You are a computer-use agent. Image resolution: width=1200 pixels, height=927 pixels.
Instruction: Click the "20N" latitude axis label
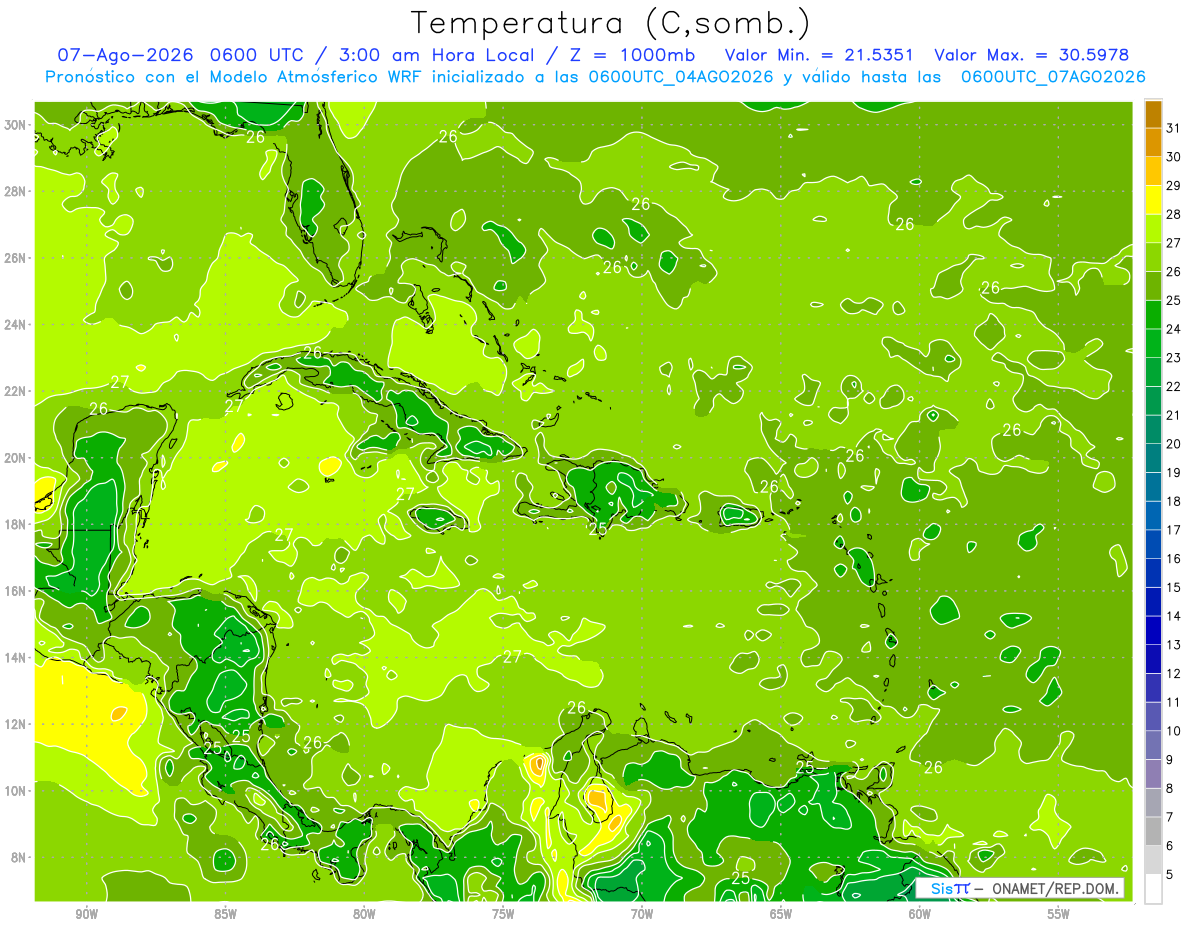point(17,458)
